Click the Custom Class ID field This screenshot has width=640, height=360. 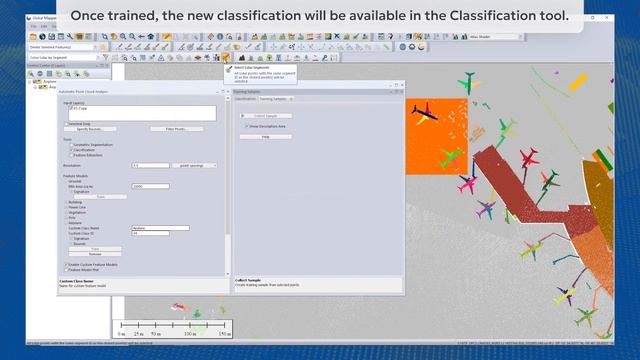tap(151, 233)
